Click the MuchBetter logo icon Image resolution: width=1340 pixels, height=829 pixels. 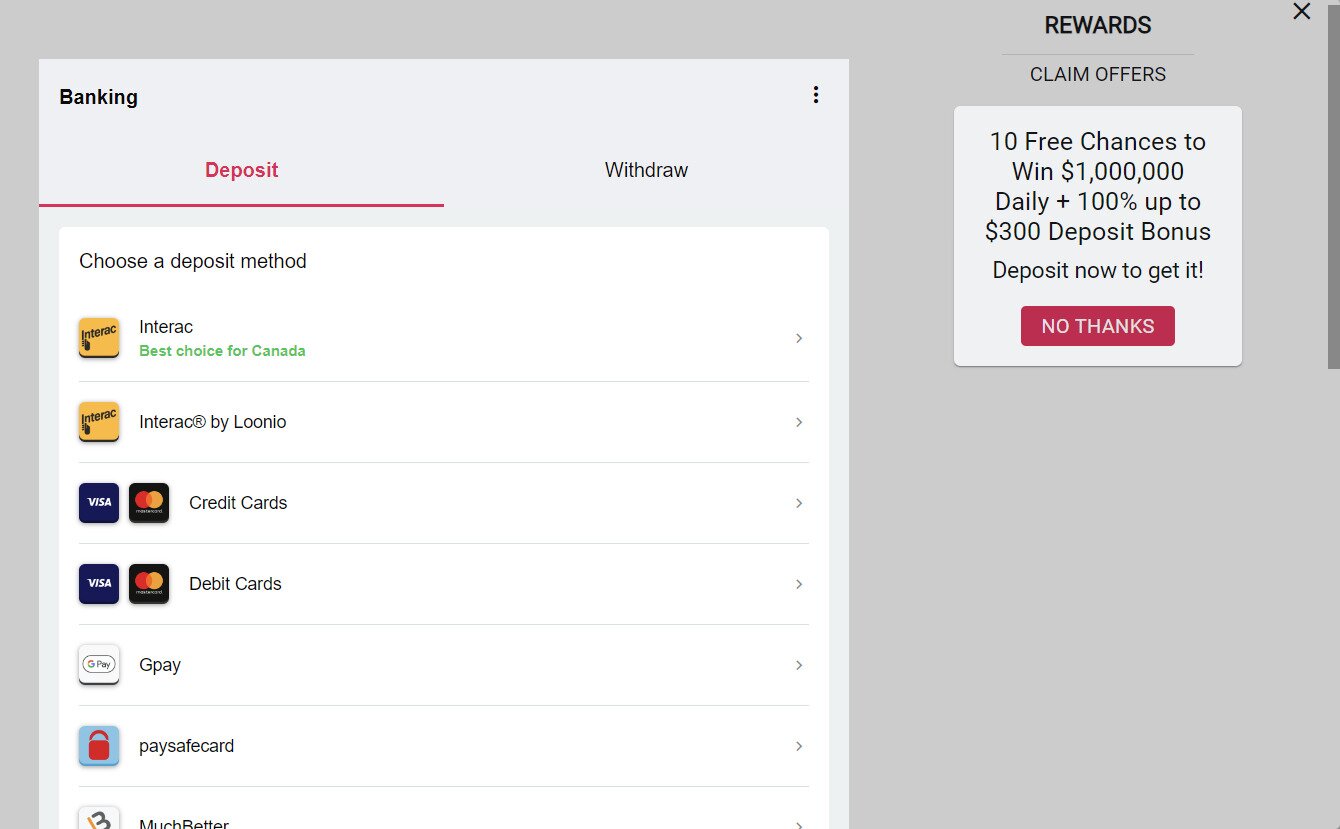coord(99,818)
